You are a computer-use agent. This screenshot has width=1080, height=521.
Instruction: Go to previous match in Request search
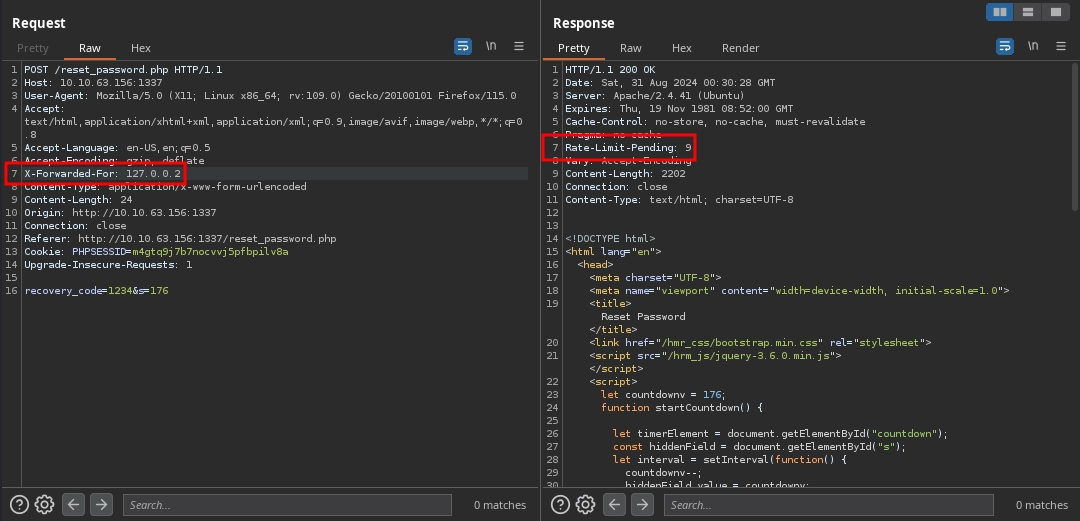click(73, 505)
